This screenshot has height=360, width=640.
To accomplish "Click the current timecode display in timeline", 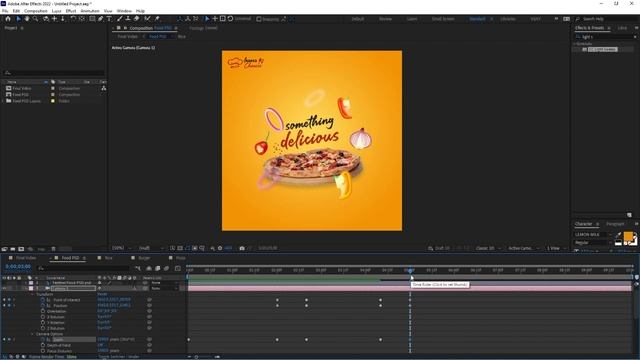I will click(x=18, y=267).
